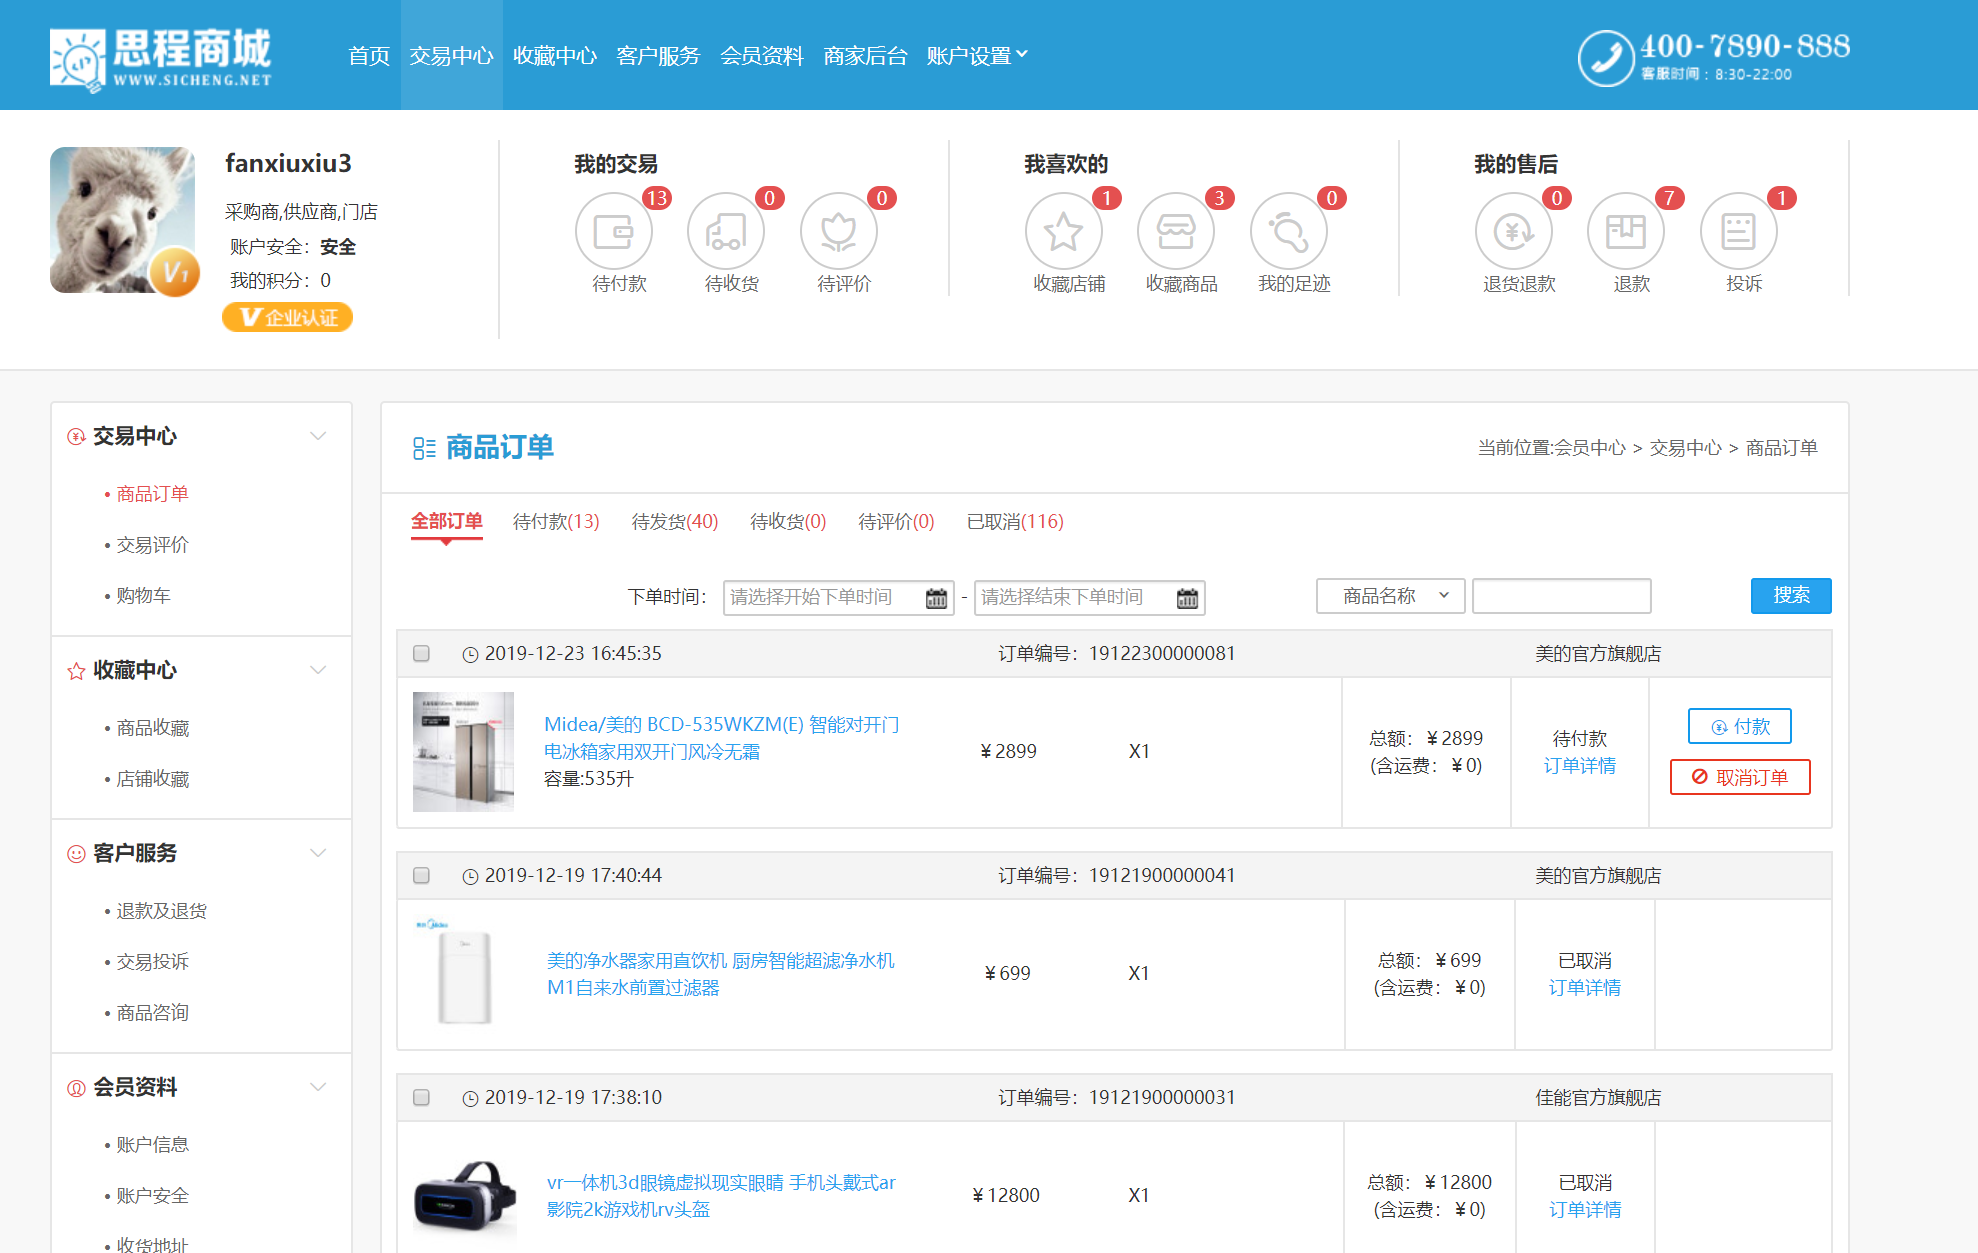
Task: Click the 请选择结束下单时间 end date field
Action: click(1089, 597)
